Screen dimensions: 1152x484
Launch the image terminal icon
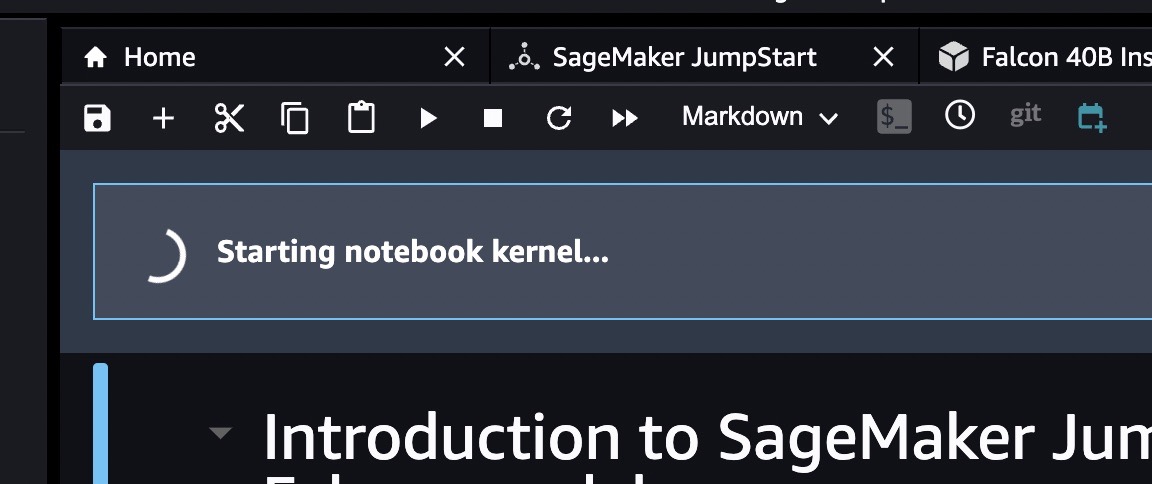(894, 117)
